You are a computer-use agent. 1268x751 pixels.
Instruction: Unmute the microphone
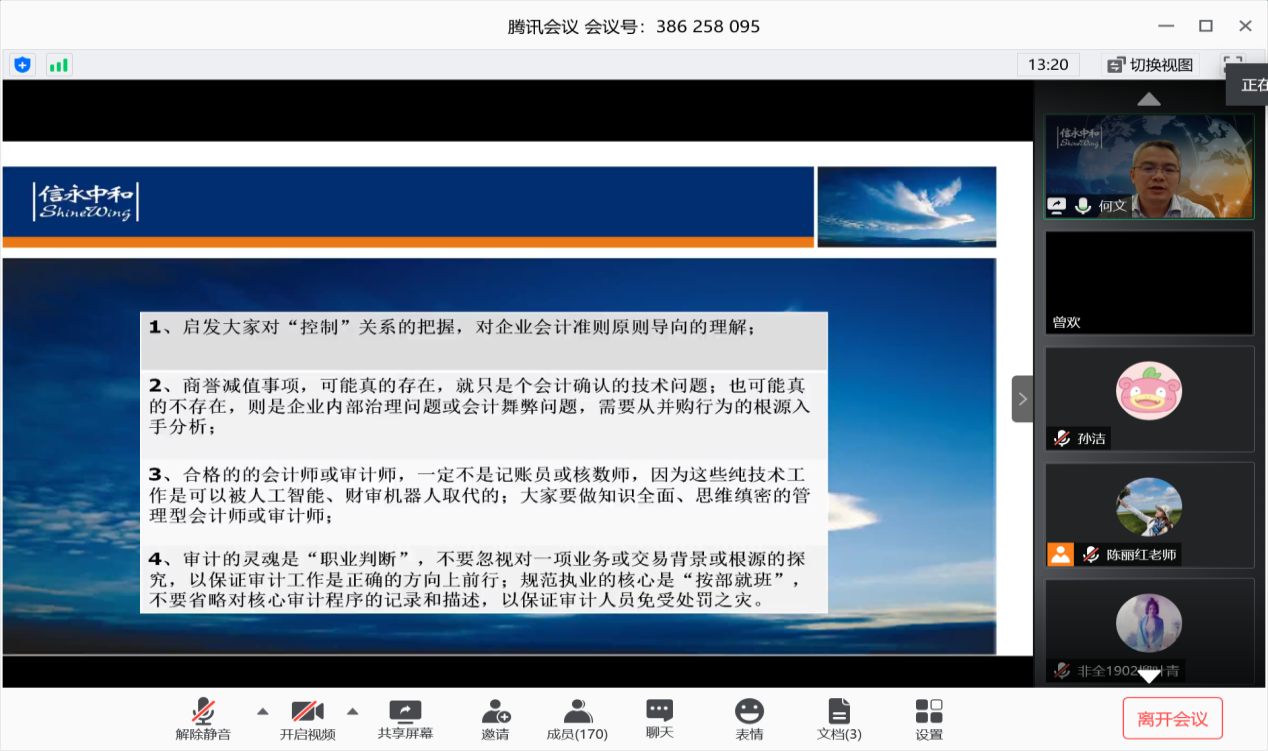203,719
